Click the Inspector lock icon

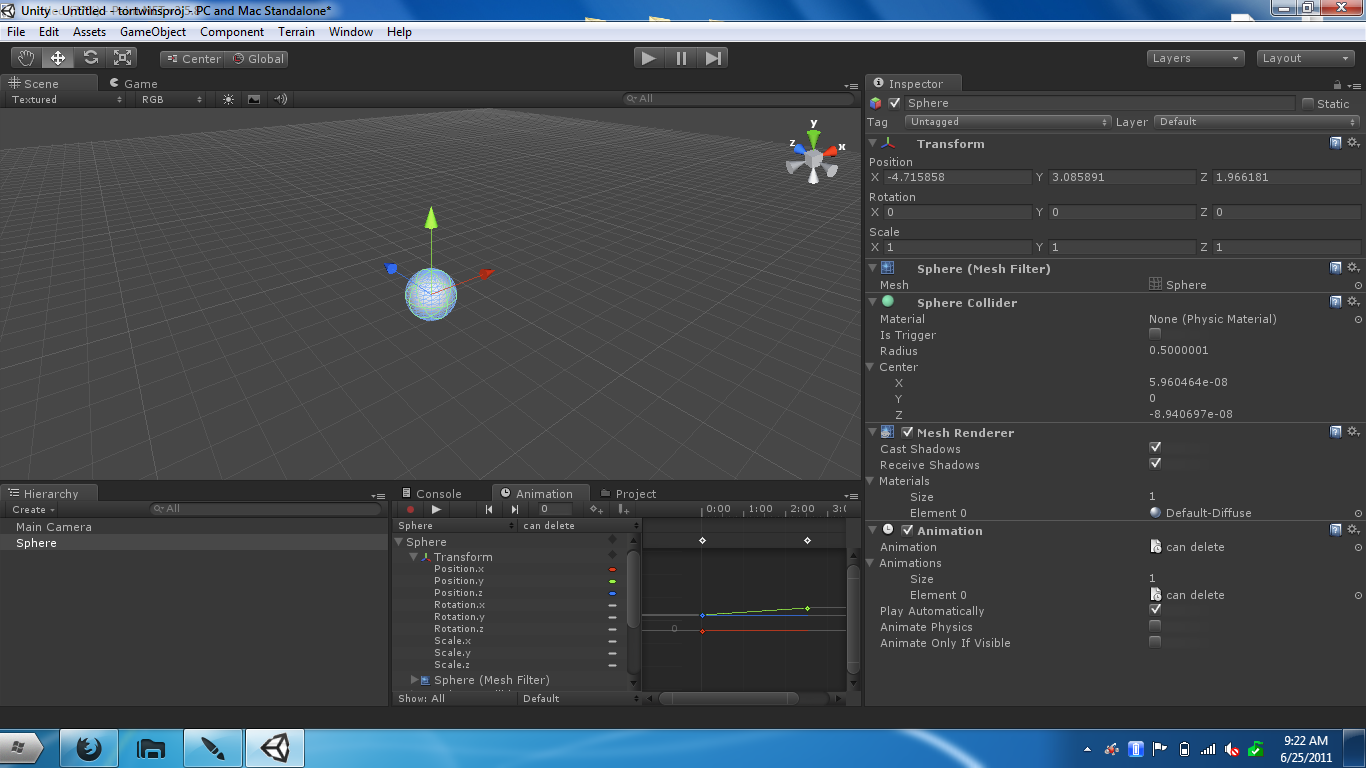click(x=1338, y=85)
